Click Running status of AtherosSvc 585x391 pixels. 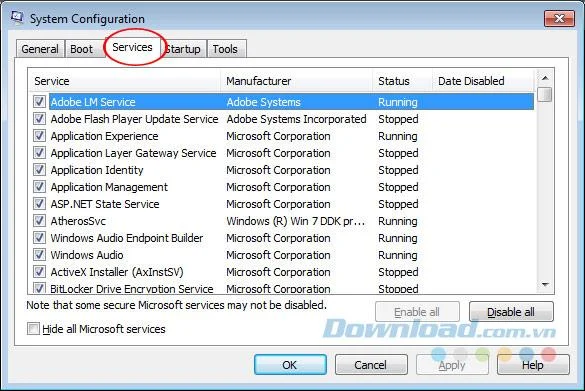click(x=398, y=221)
